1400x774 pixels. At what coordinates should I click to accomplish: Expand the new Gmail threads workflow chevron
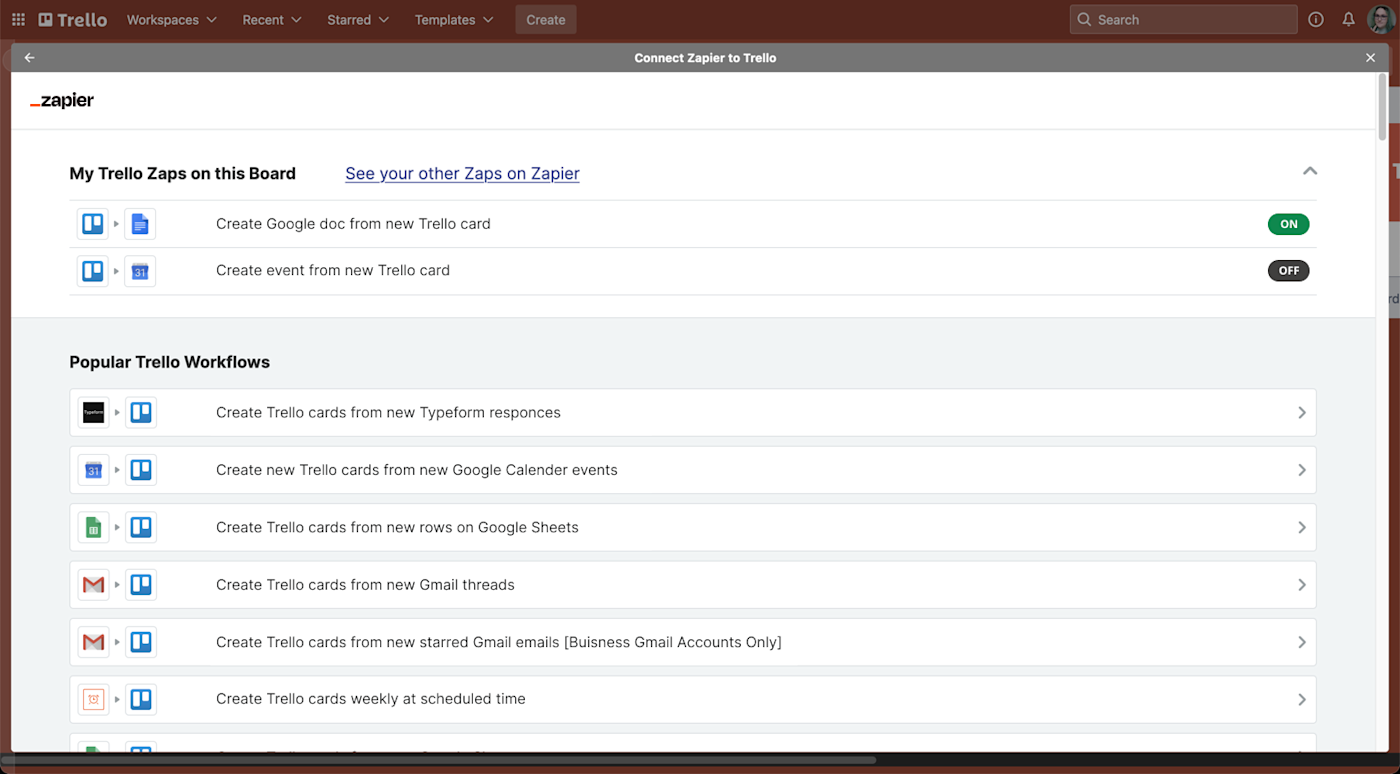pos(1302,585)
